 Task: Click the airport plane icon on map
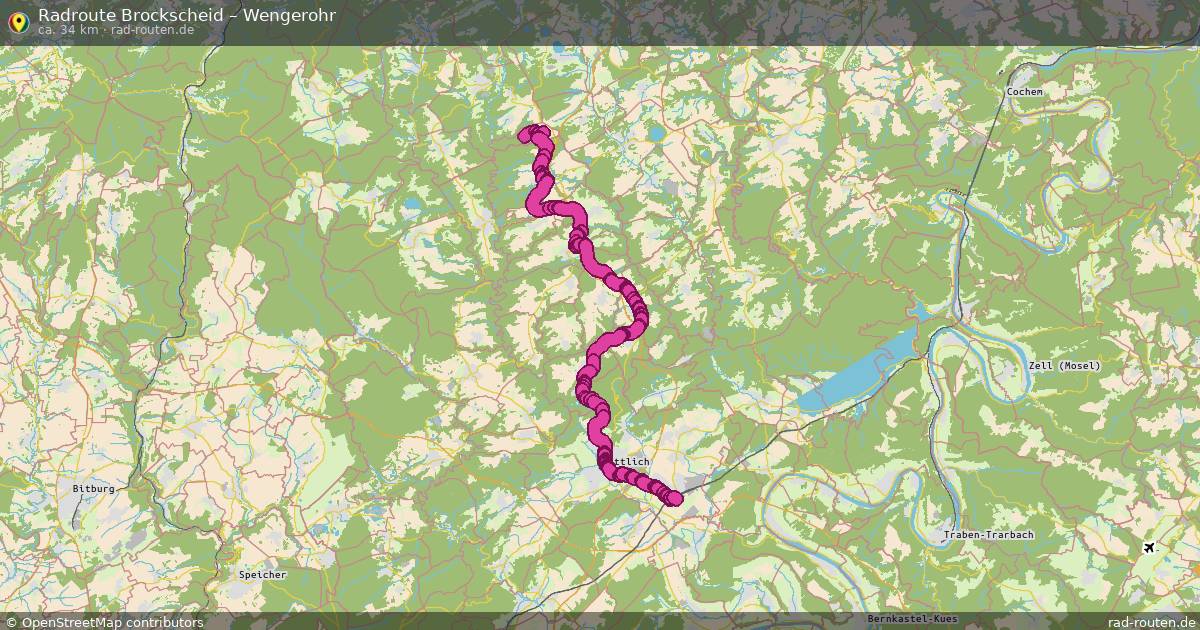(1148, 547)
